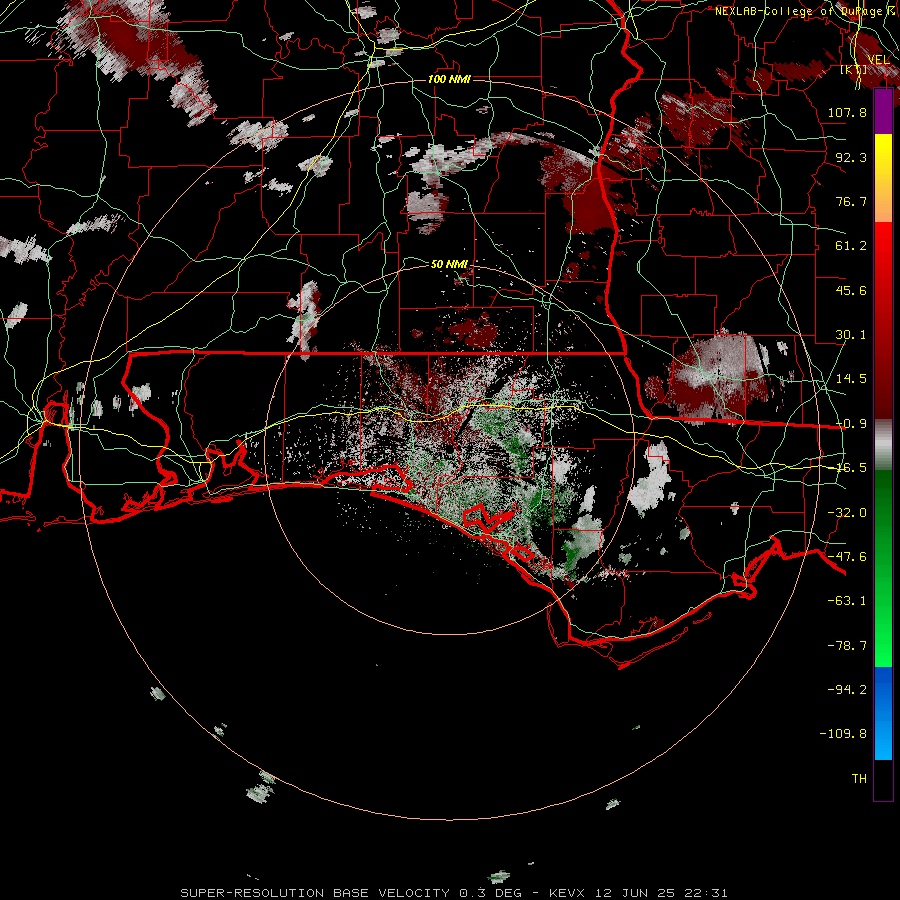Screen dimensions: 900x900
Task: Click the 14.5 value on velocity scale
Action: tap(851, 379)
